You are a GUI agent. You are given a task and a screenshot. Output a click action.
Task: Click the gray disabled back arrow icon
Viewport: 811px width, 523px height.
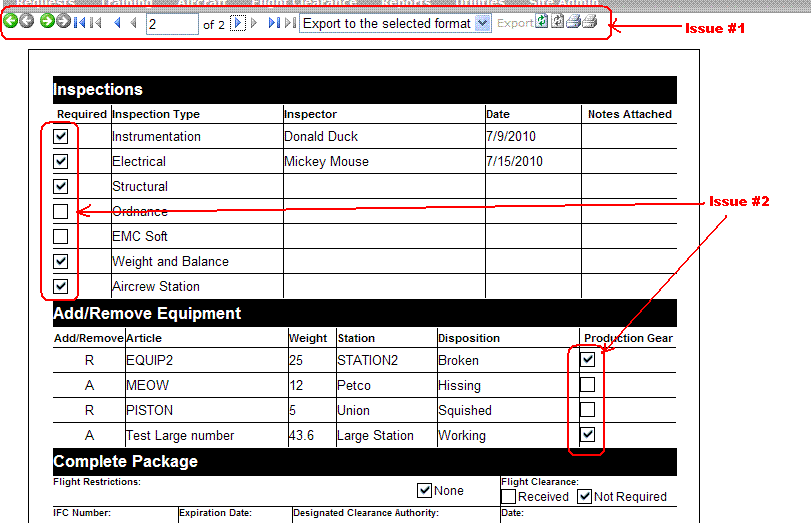[x=27, y=22]
